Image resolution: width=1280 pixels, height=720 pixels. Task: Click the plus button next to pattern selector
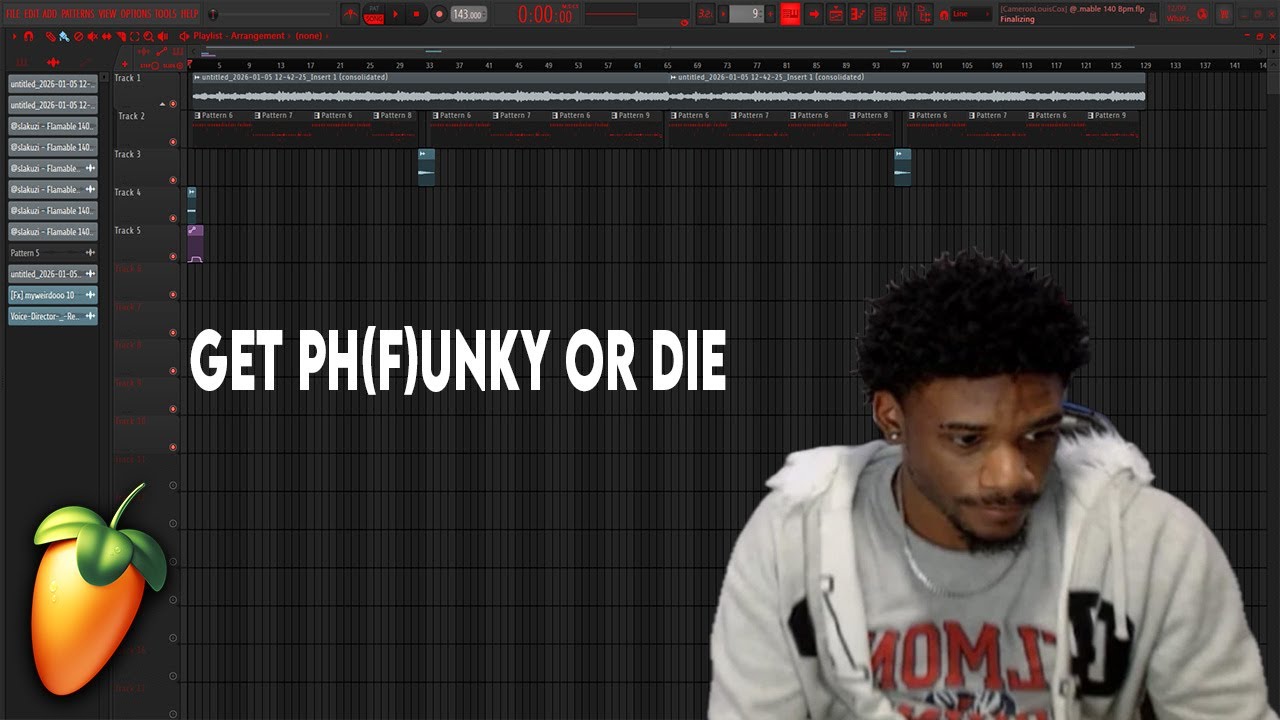tap(770, 14)
